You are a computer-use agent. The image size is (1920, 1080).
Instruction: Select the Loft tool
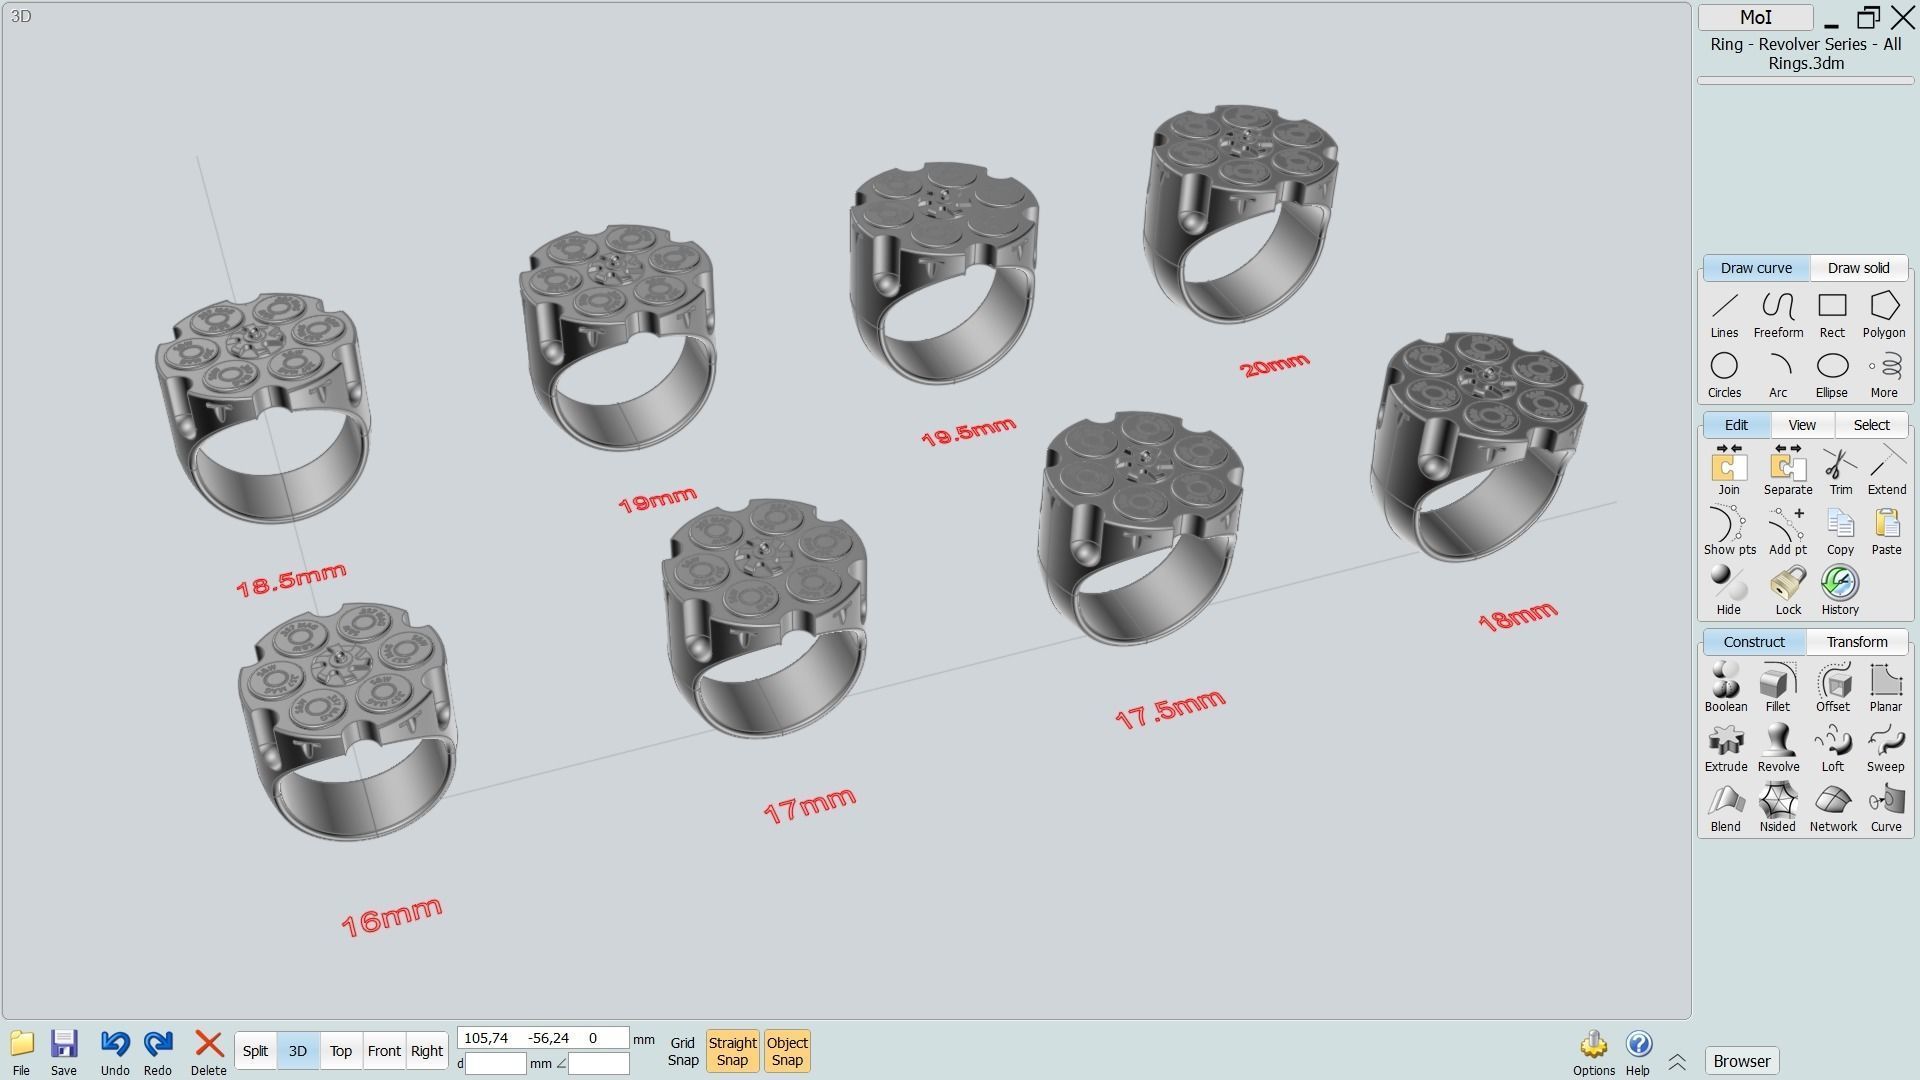pyautogui.click(x=1833, y=748)
